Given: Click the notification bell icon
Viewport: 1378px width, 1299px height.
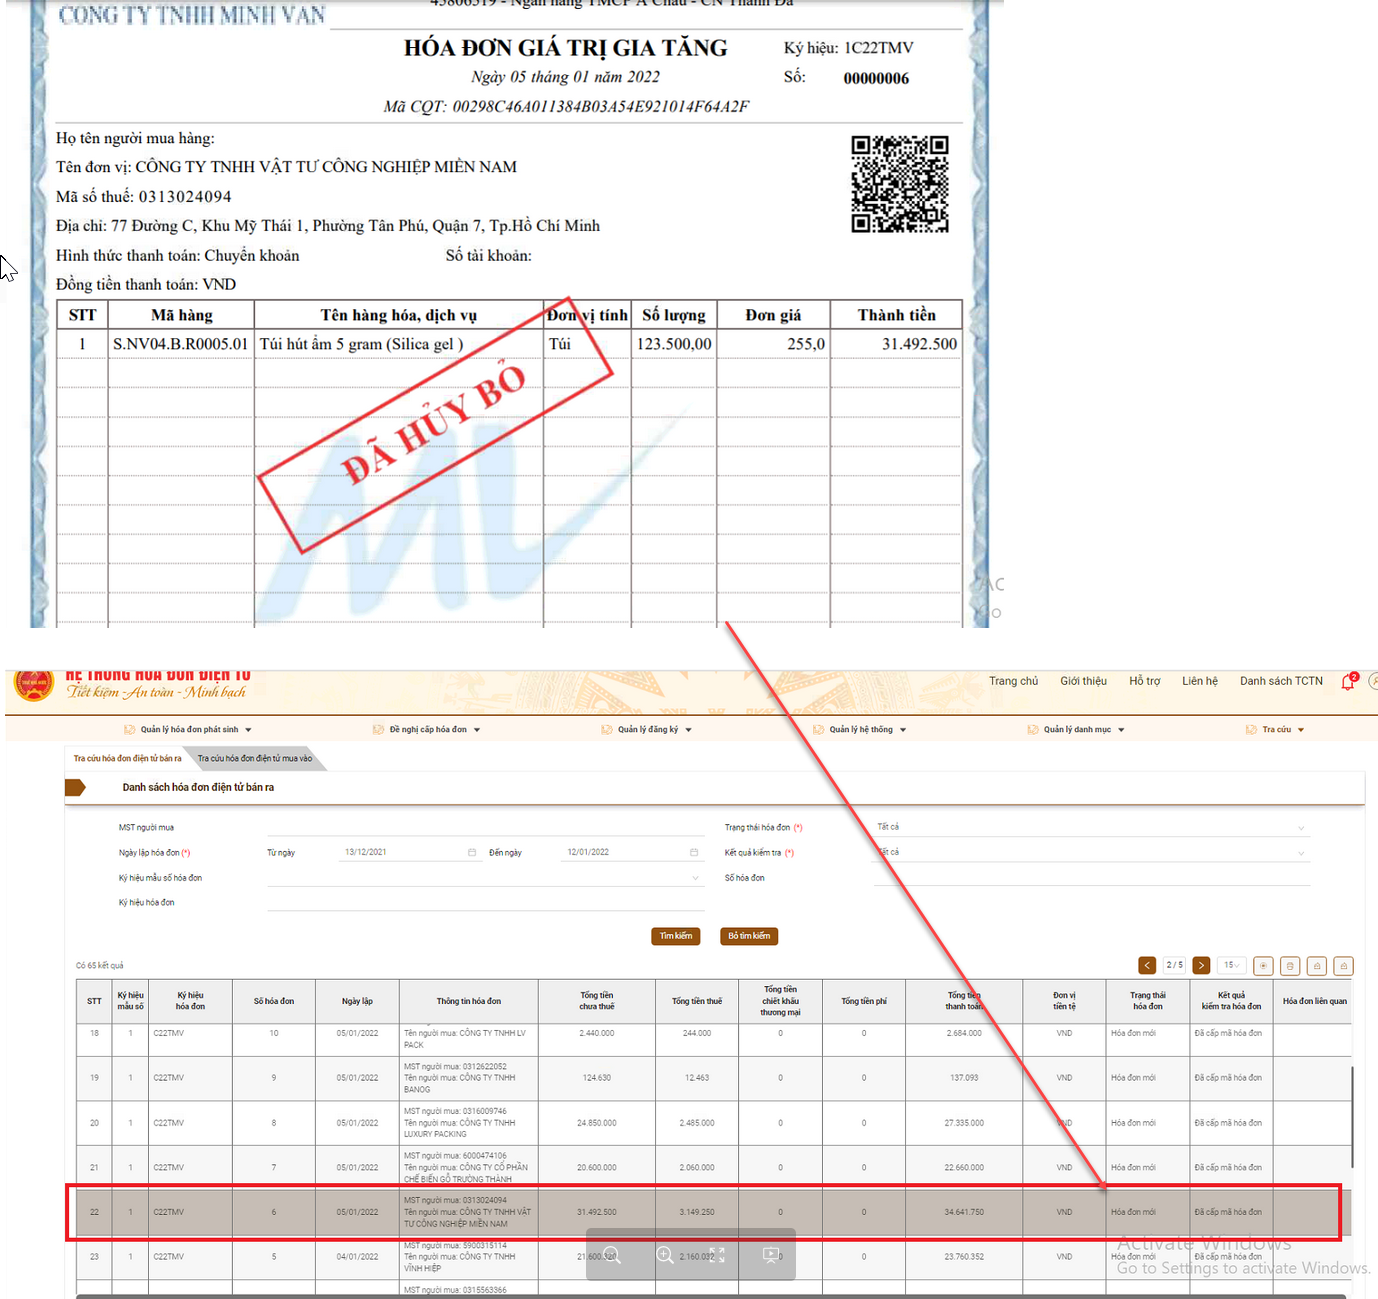Looking at the screenshot, I should 1348,683.
